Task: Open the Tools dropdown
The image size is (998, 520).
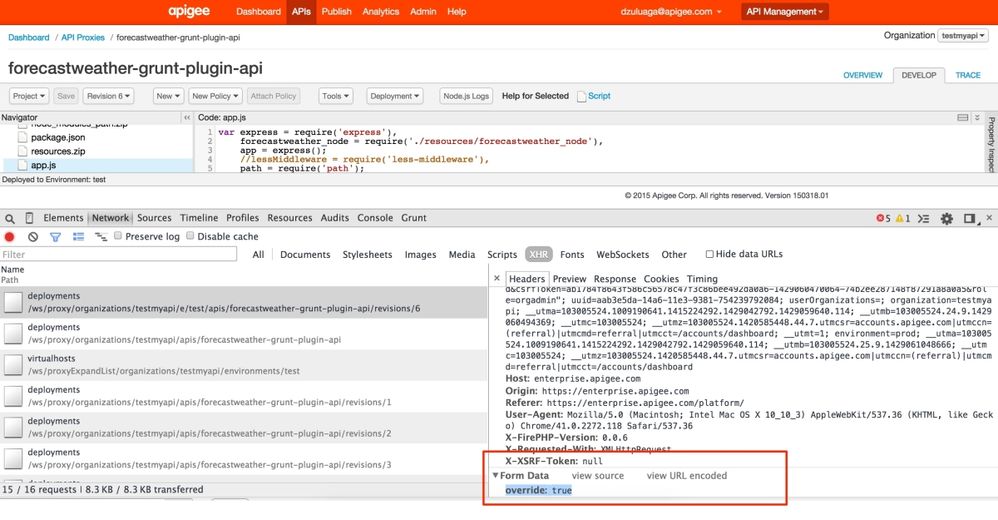Action: [x=335, y=96]
